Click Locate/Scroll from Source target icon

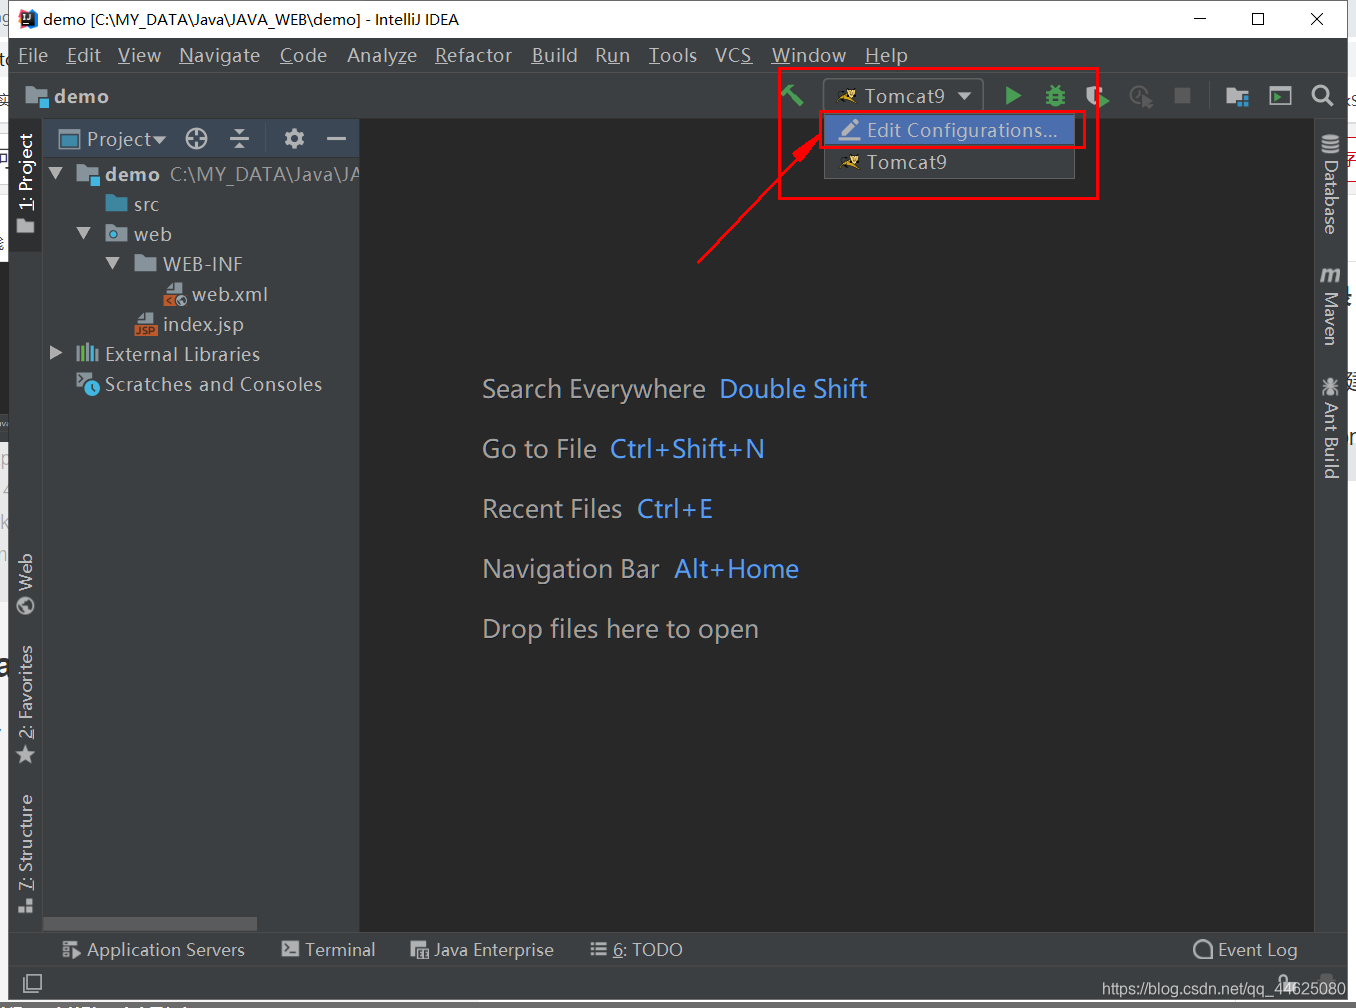click(197, 138)
